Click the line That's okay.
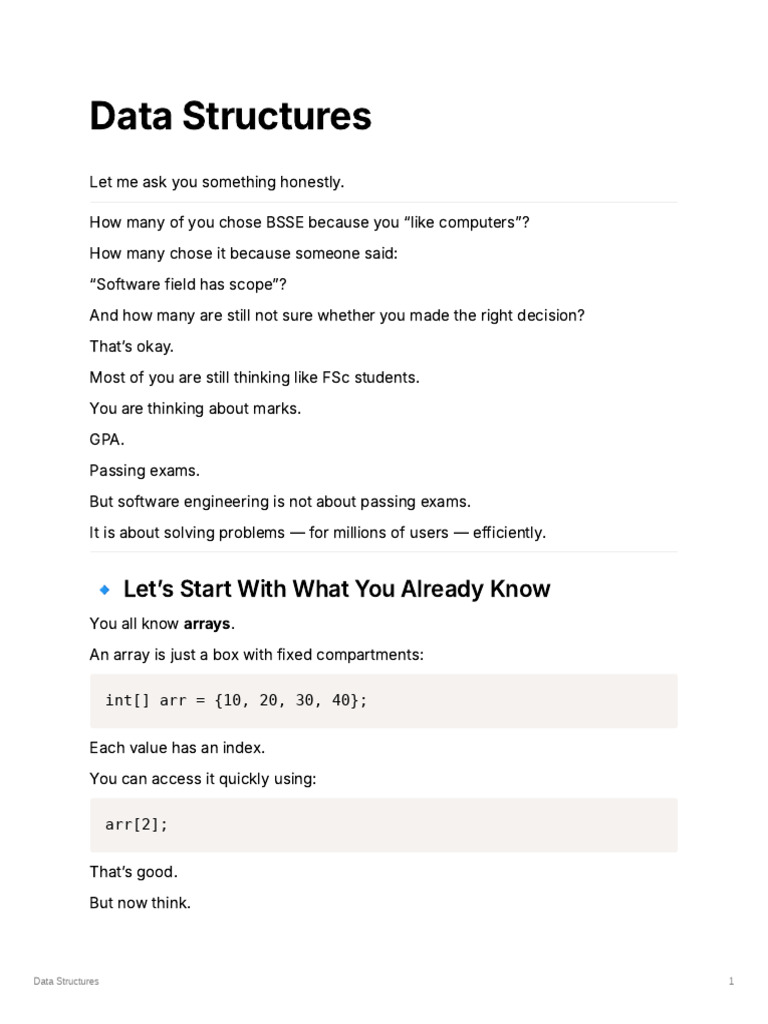The image size is (768, 1024). click(x=131, y=346)
